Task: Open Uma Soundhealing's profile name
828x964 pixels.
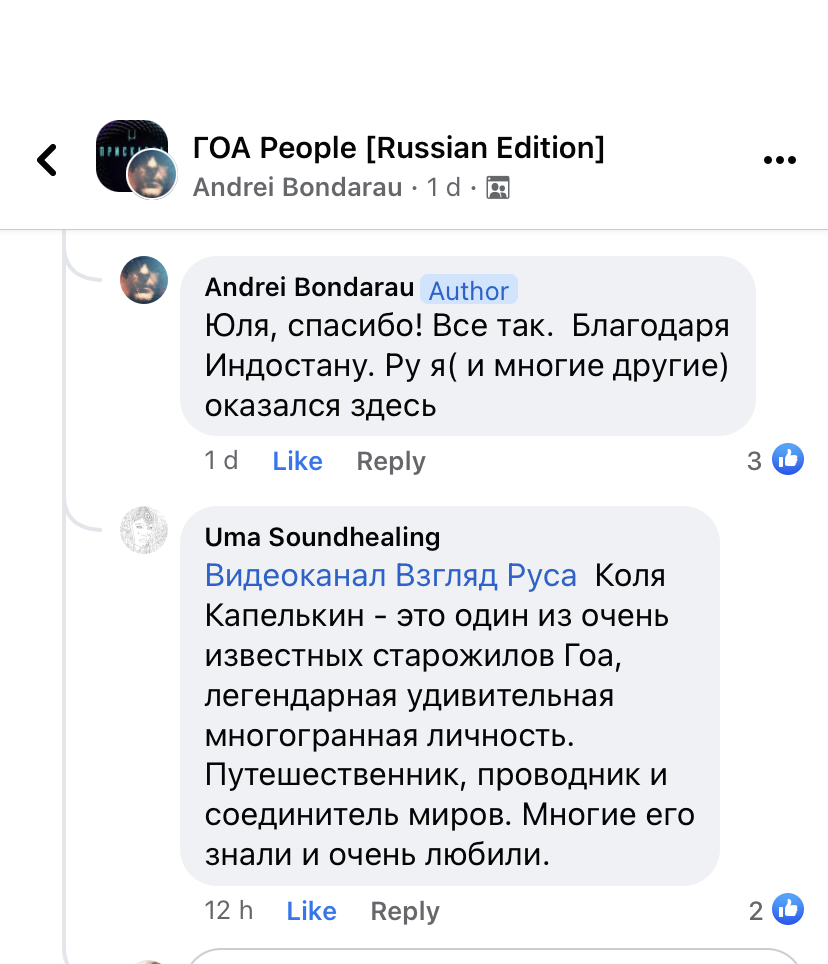Action: tap(322, 537)
